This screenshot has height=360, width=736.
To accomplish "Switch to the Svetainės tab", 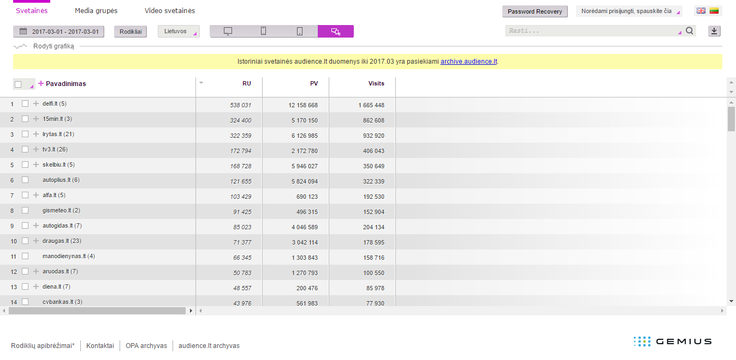I will 31,10.
